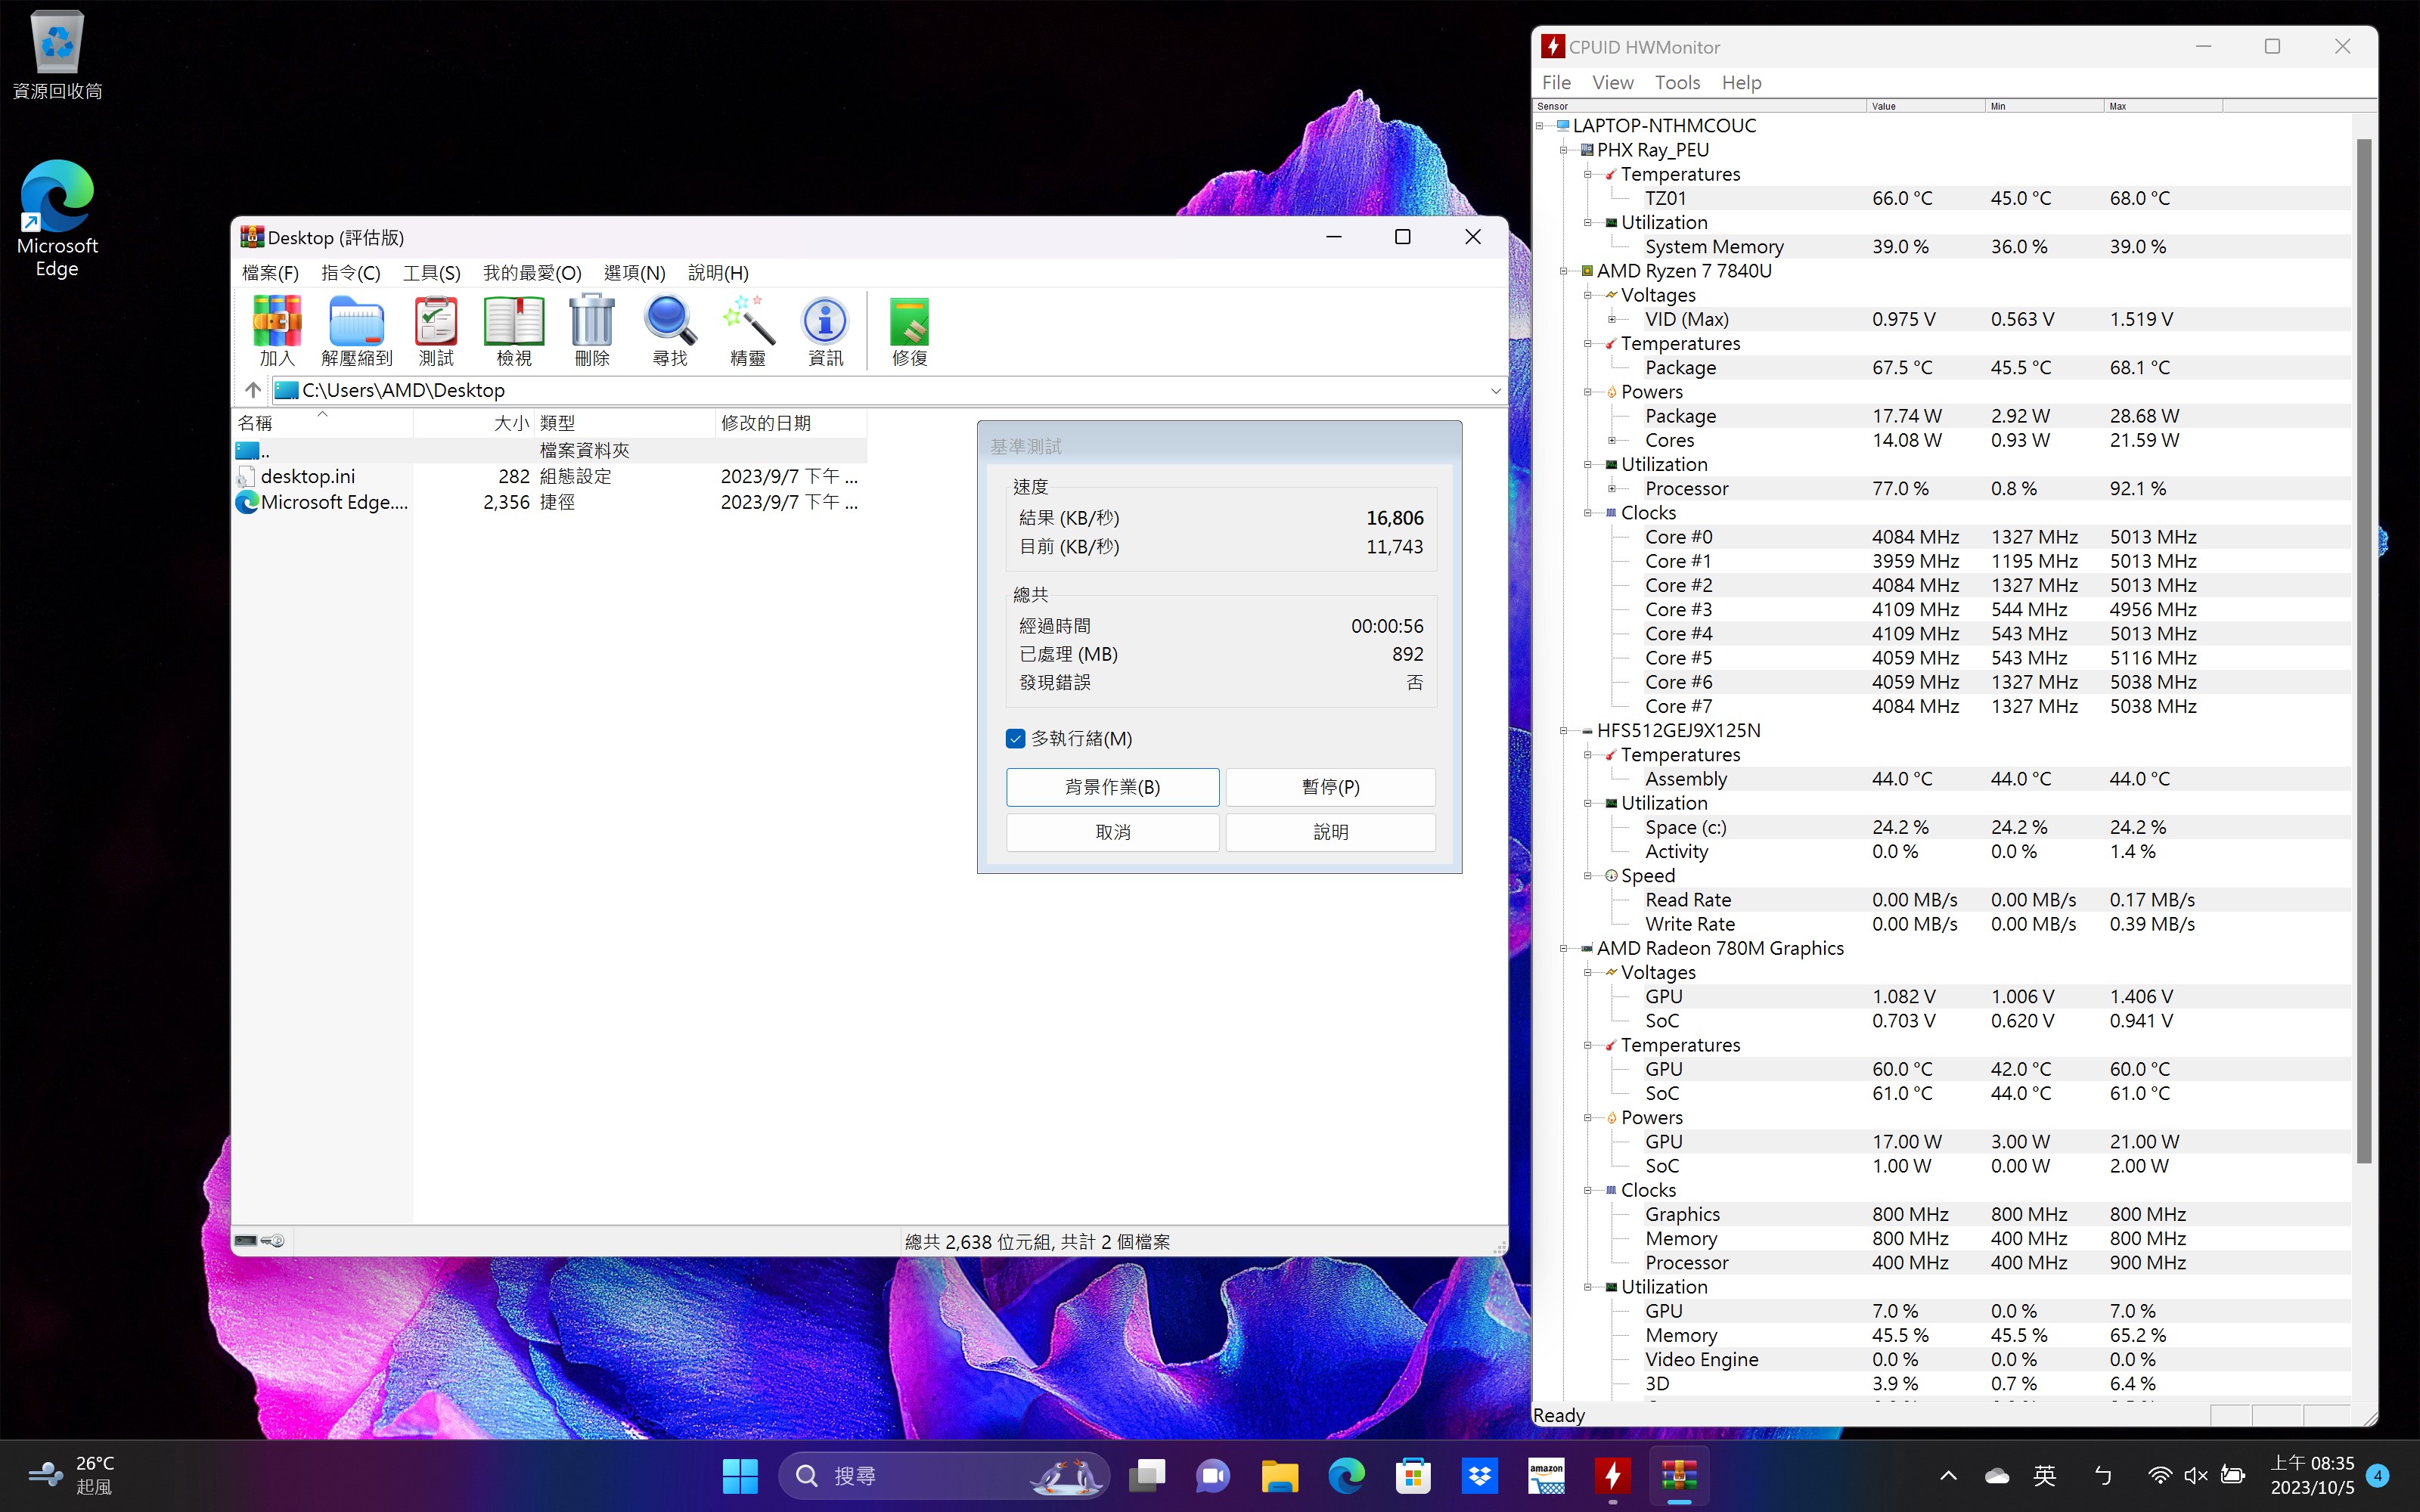Expand the VID (Max) sensor node
This screenshot has height=1512, width=2420.
click(1613, 319)
